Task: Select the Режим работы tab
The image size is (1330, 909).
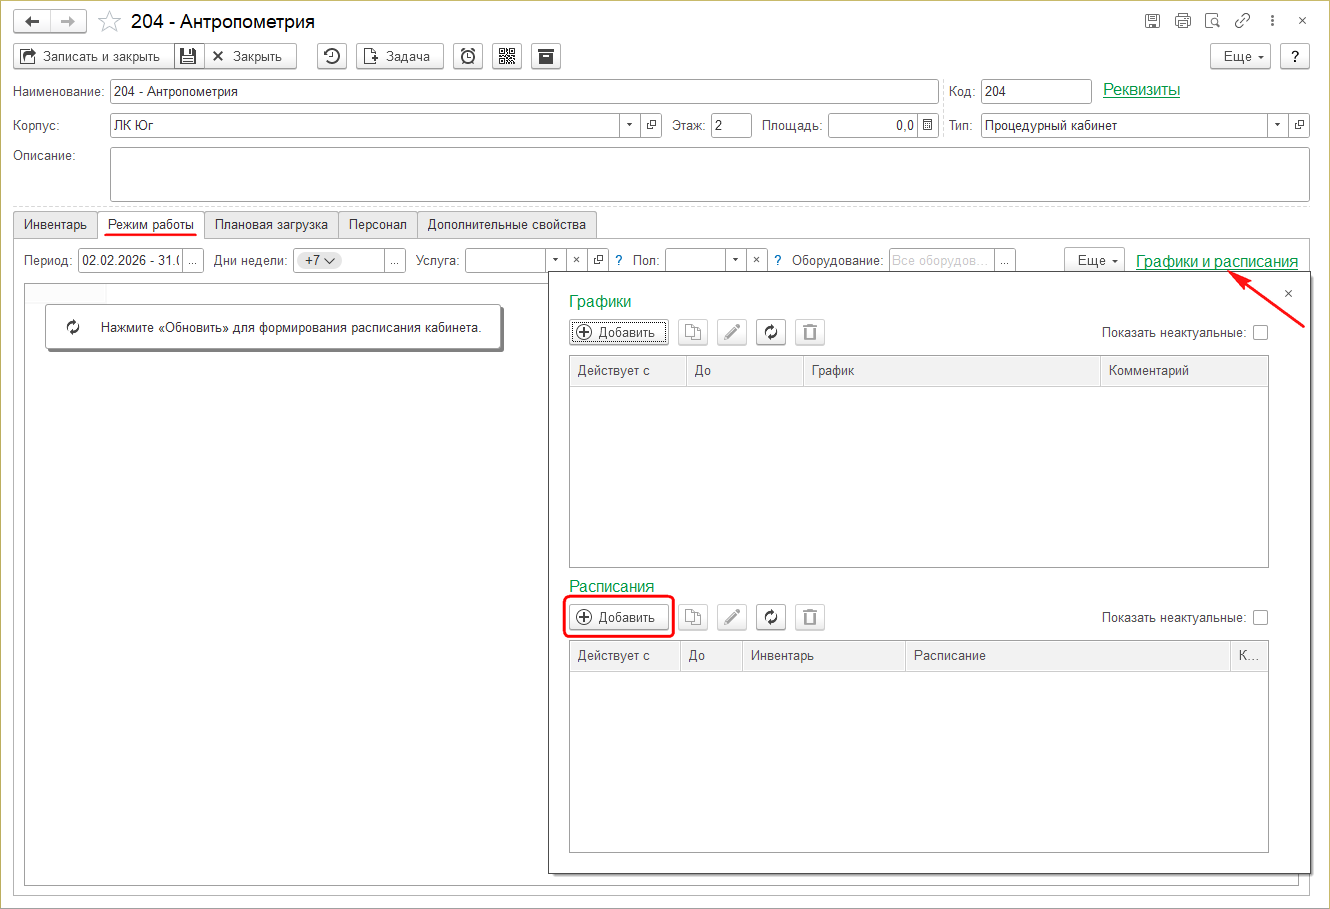Action: pos(151,224)
